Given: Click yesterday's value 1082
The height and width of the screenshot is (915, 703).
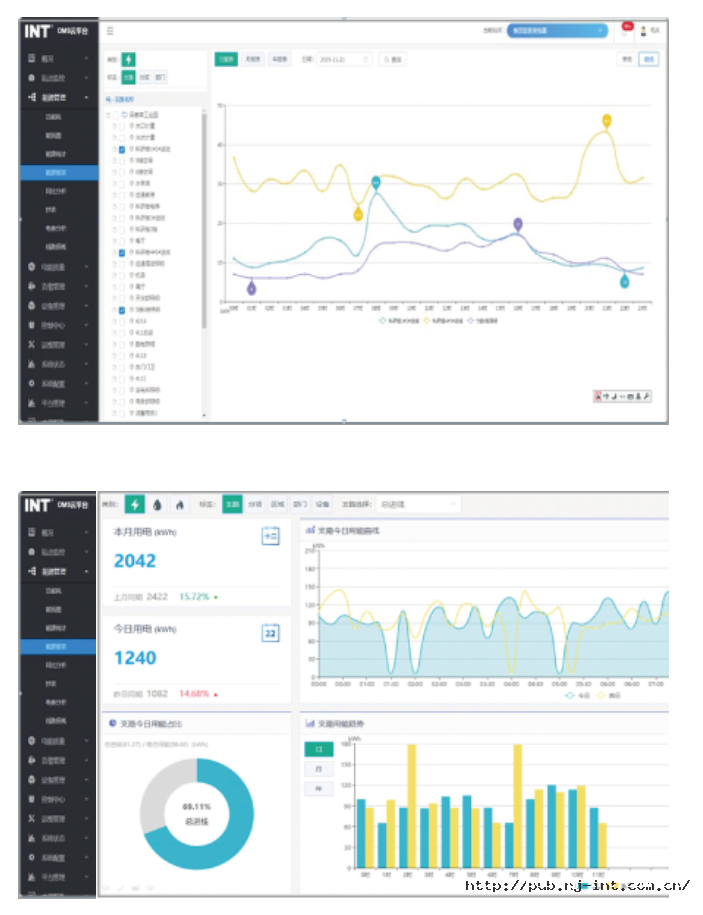Looking at the screenshot, I should (x=157, y=693).
